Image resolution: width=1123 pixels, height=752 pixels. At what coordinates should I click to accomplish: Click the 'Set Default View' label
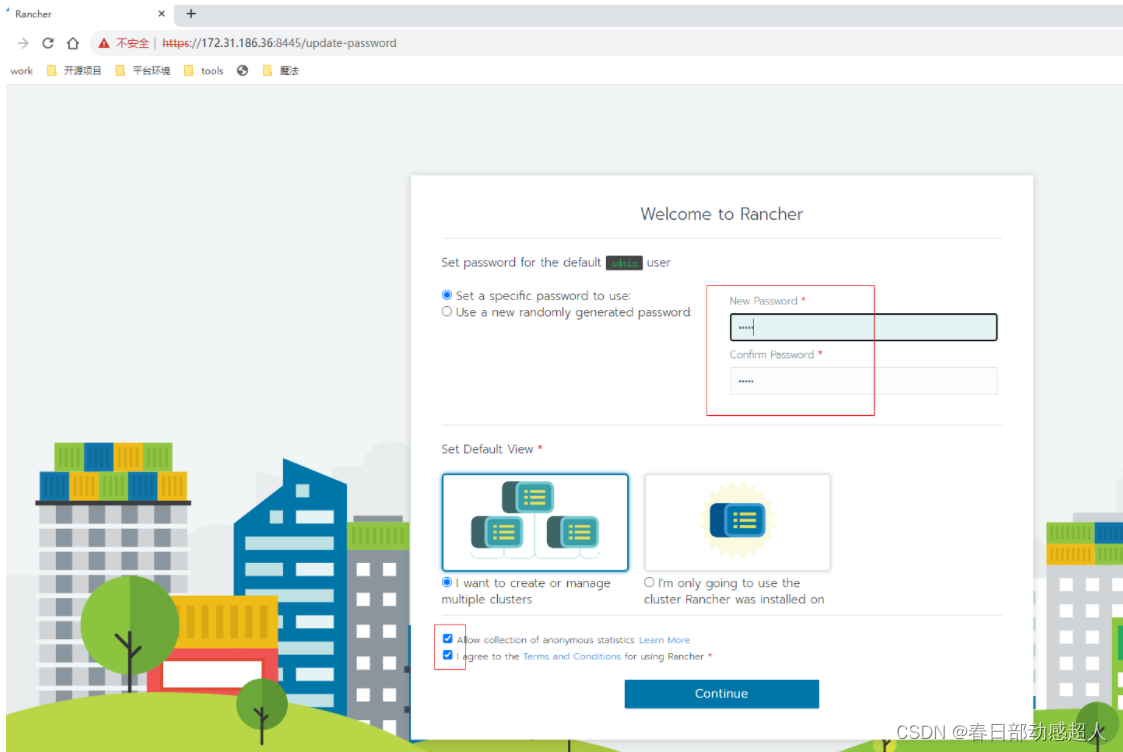tap(487, 449)
